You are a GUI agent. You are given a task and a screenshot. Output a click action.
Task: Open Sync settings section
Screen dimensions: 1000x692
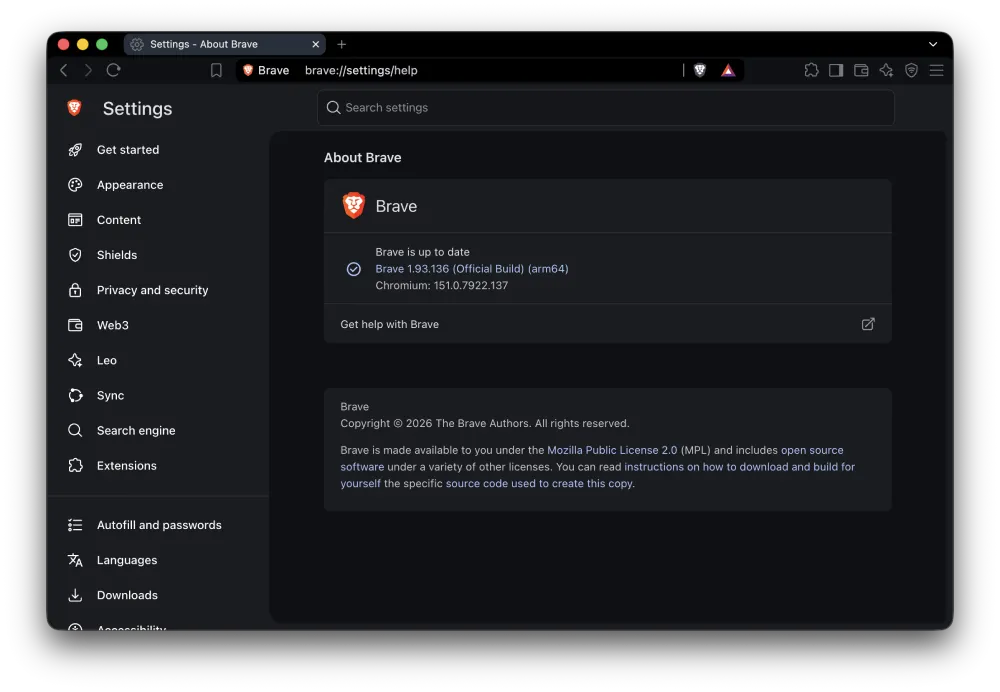click(x=110, y=395)
